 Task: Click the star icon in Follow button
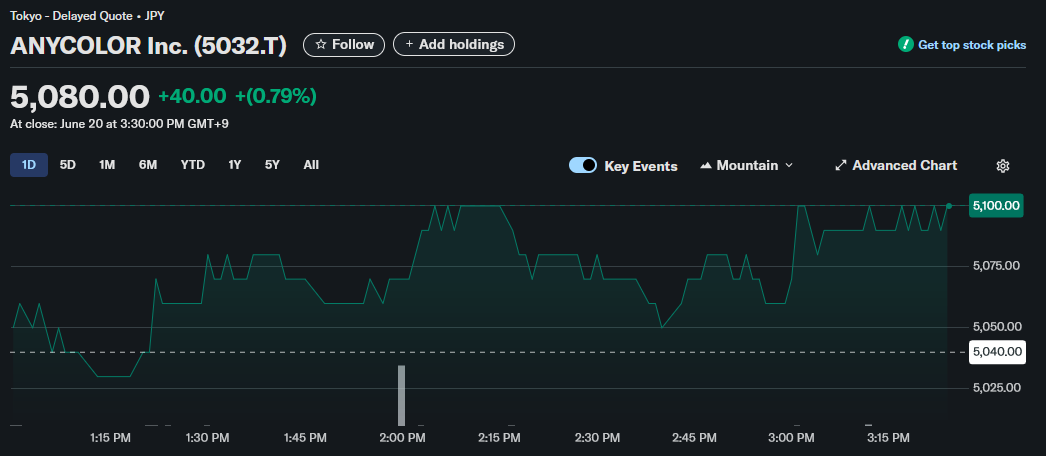coord(321,45)
